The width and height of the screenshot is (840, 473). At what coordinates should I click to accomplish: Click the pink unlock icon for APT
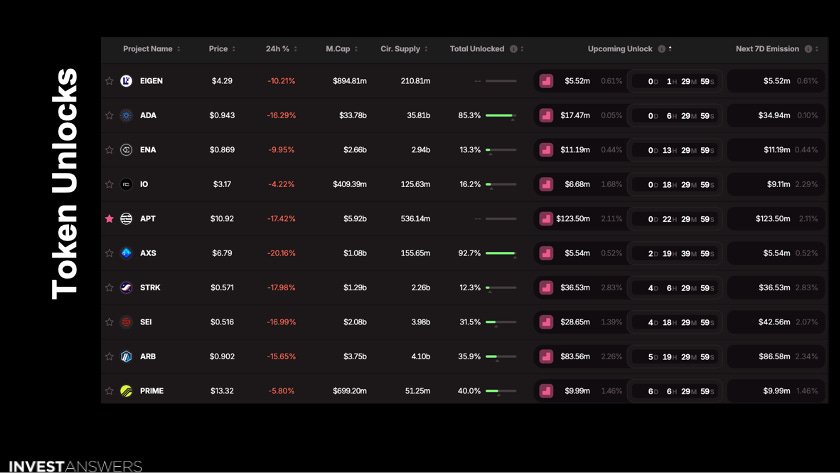coord(546,219)
